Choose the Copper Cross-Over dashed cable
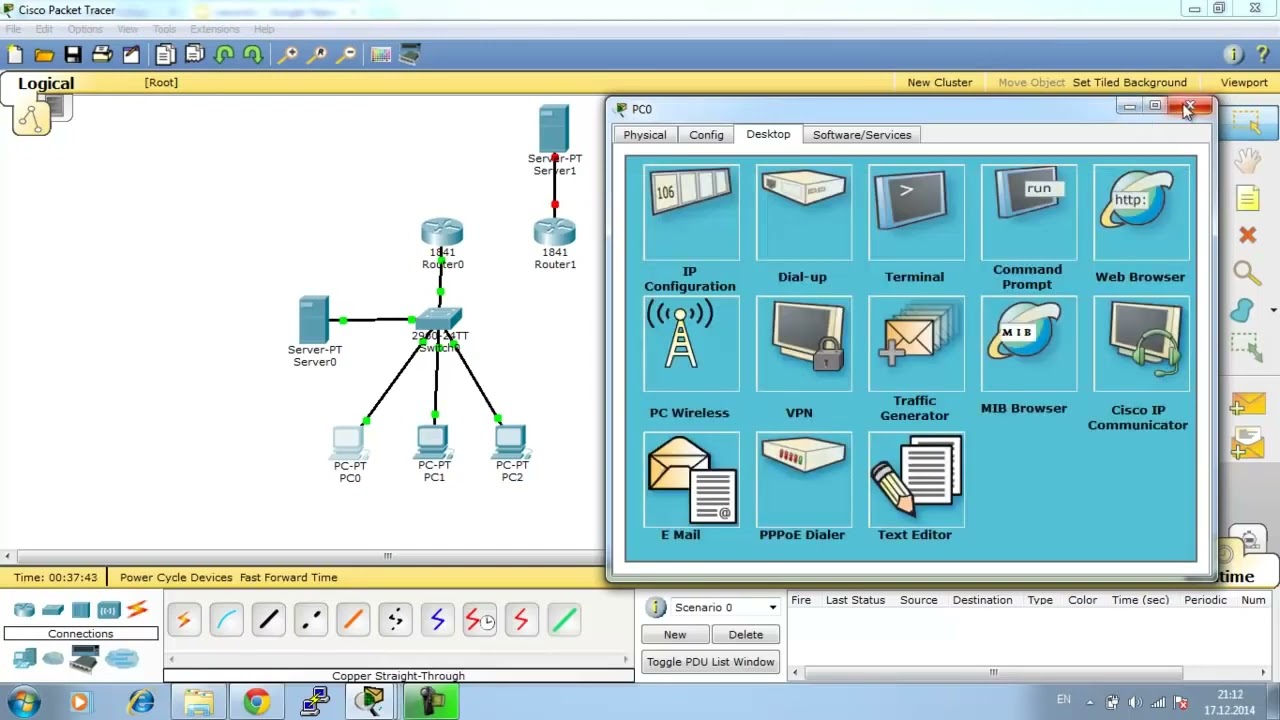The height and width of the screenshot is (720, 1280). tap(310, 620)
